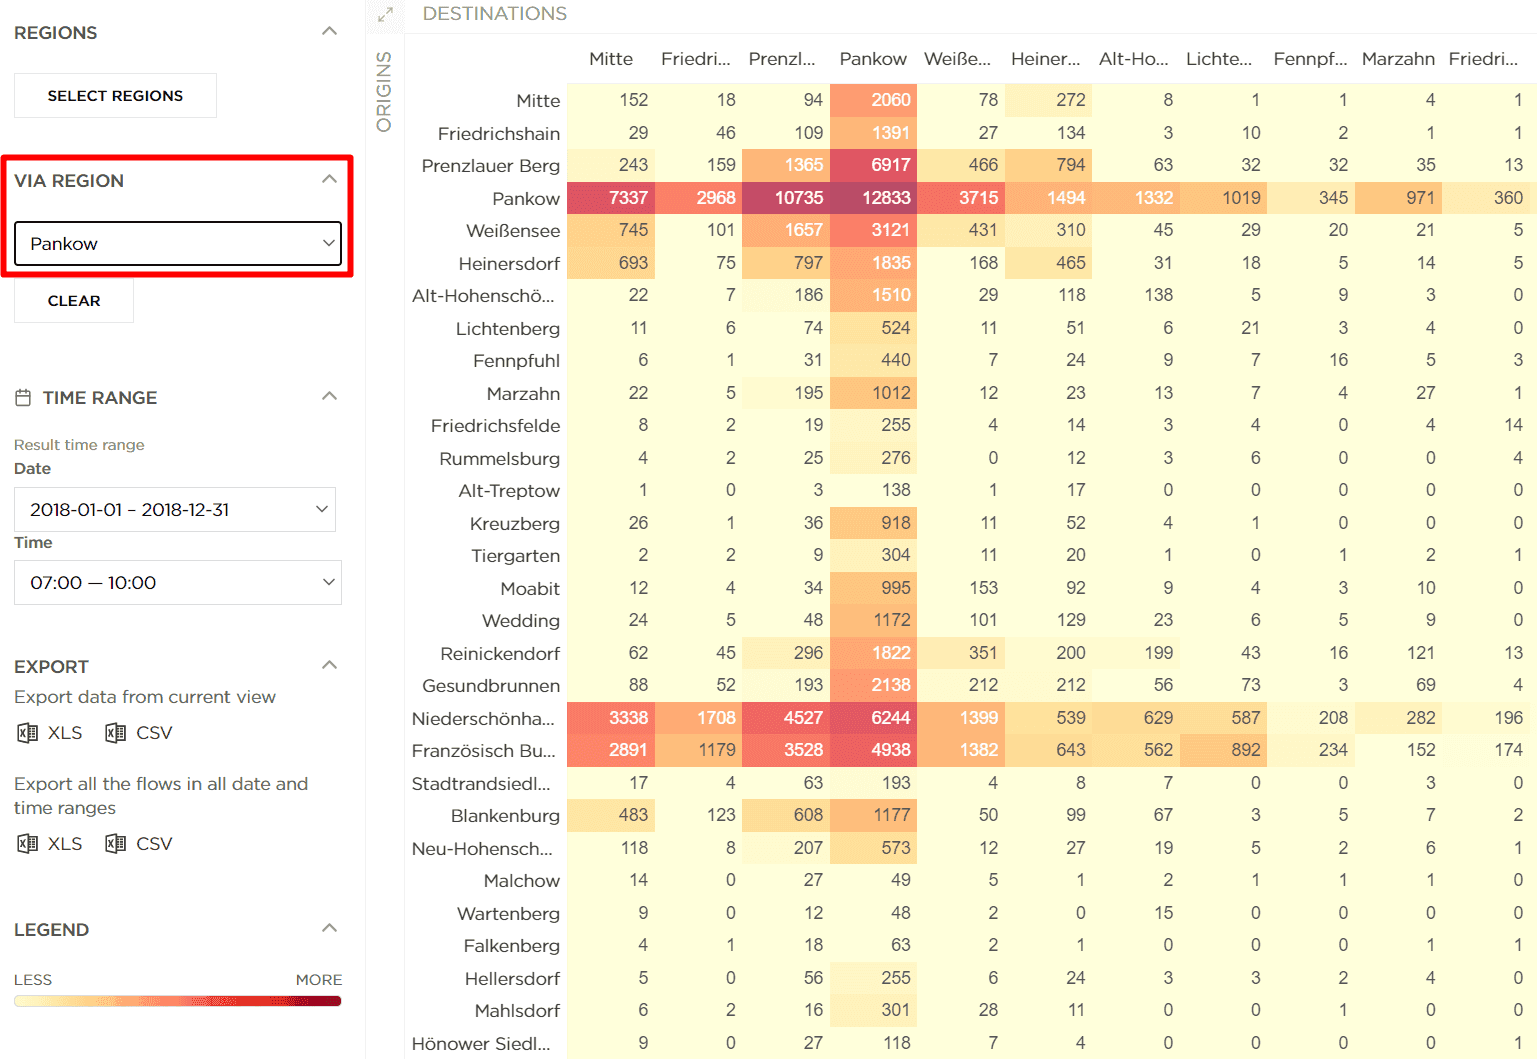Collapse the Time Range panel
The height and width of the screenshot is (1059, 1537).
click(329, 397)
